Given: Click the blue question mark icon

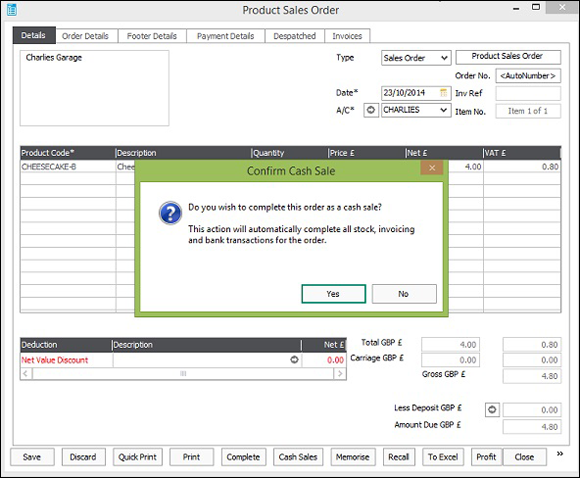Looking at the screenshot, I should [170, 213].
